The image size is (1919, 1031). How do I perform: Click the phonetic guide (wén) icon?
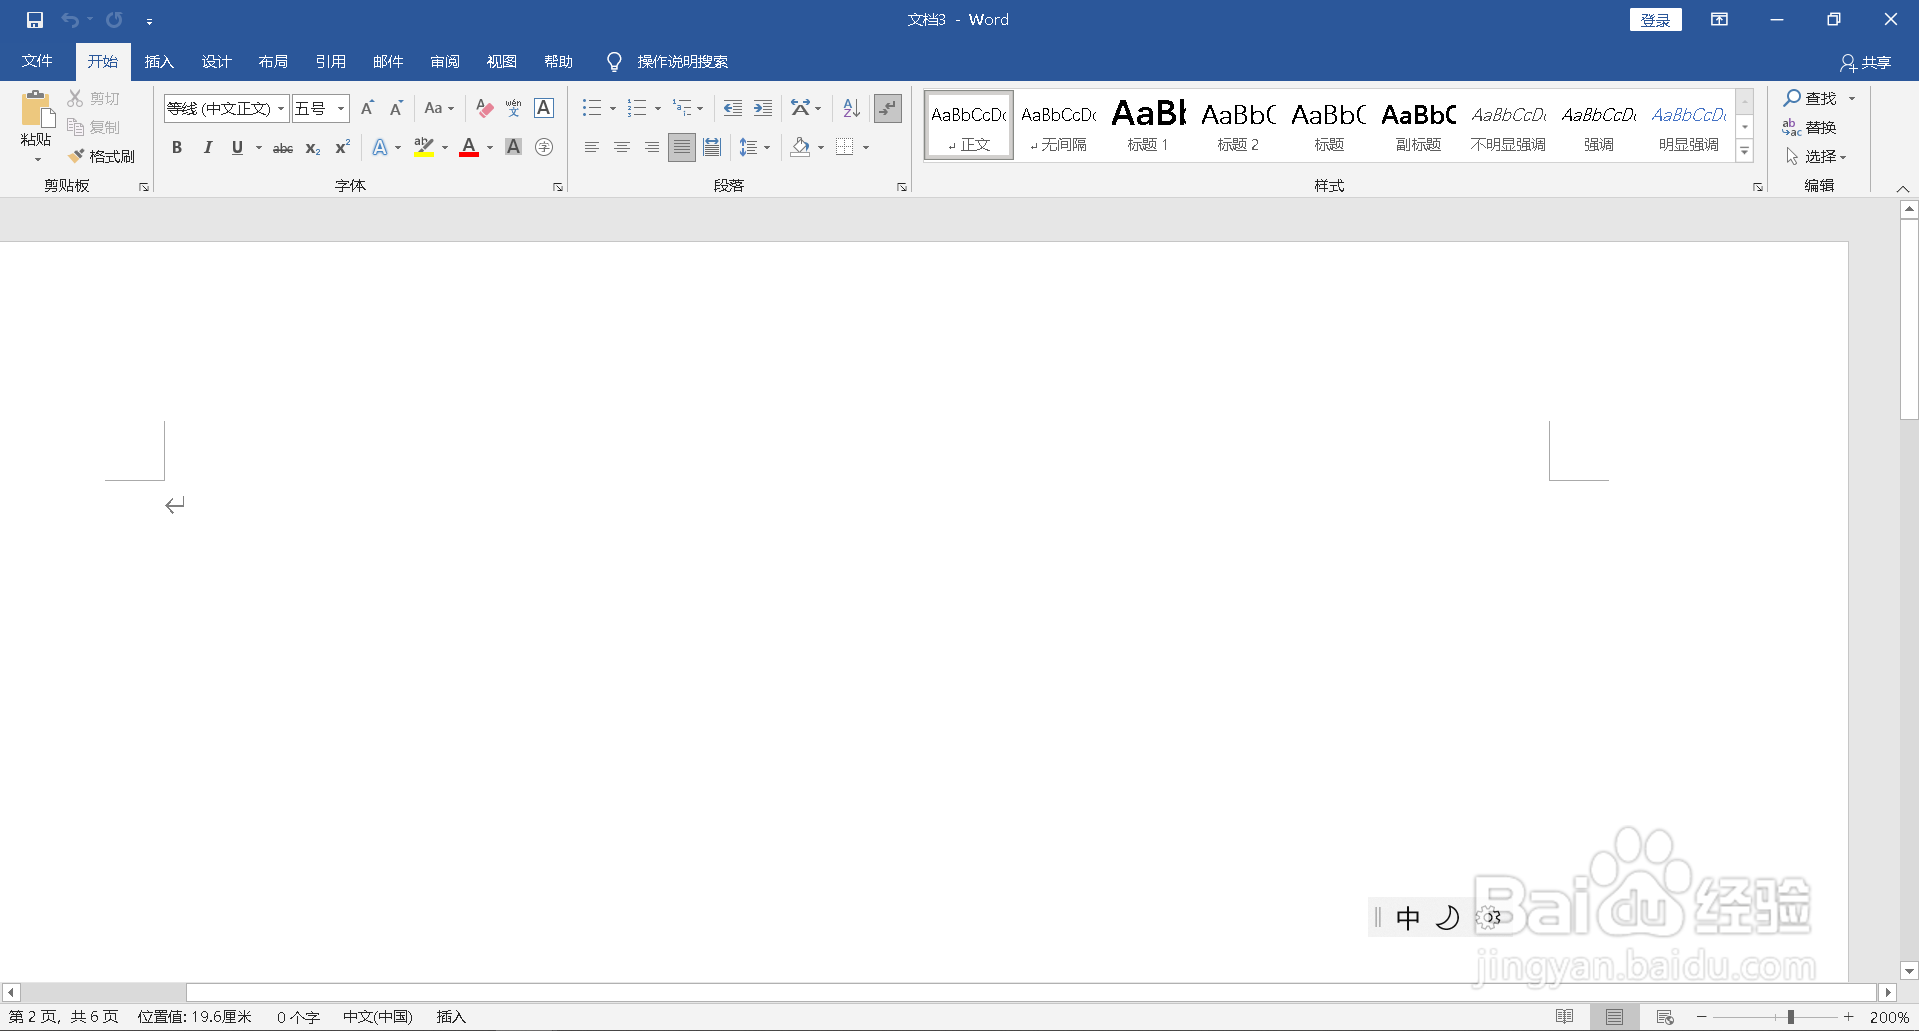coord(514,108)
